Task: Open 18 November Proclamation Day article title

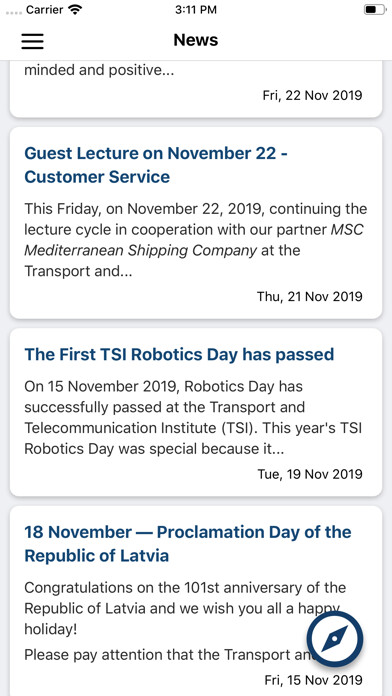Action: 188,544
